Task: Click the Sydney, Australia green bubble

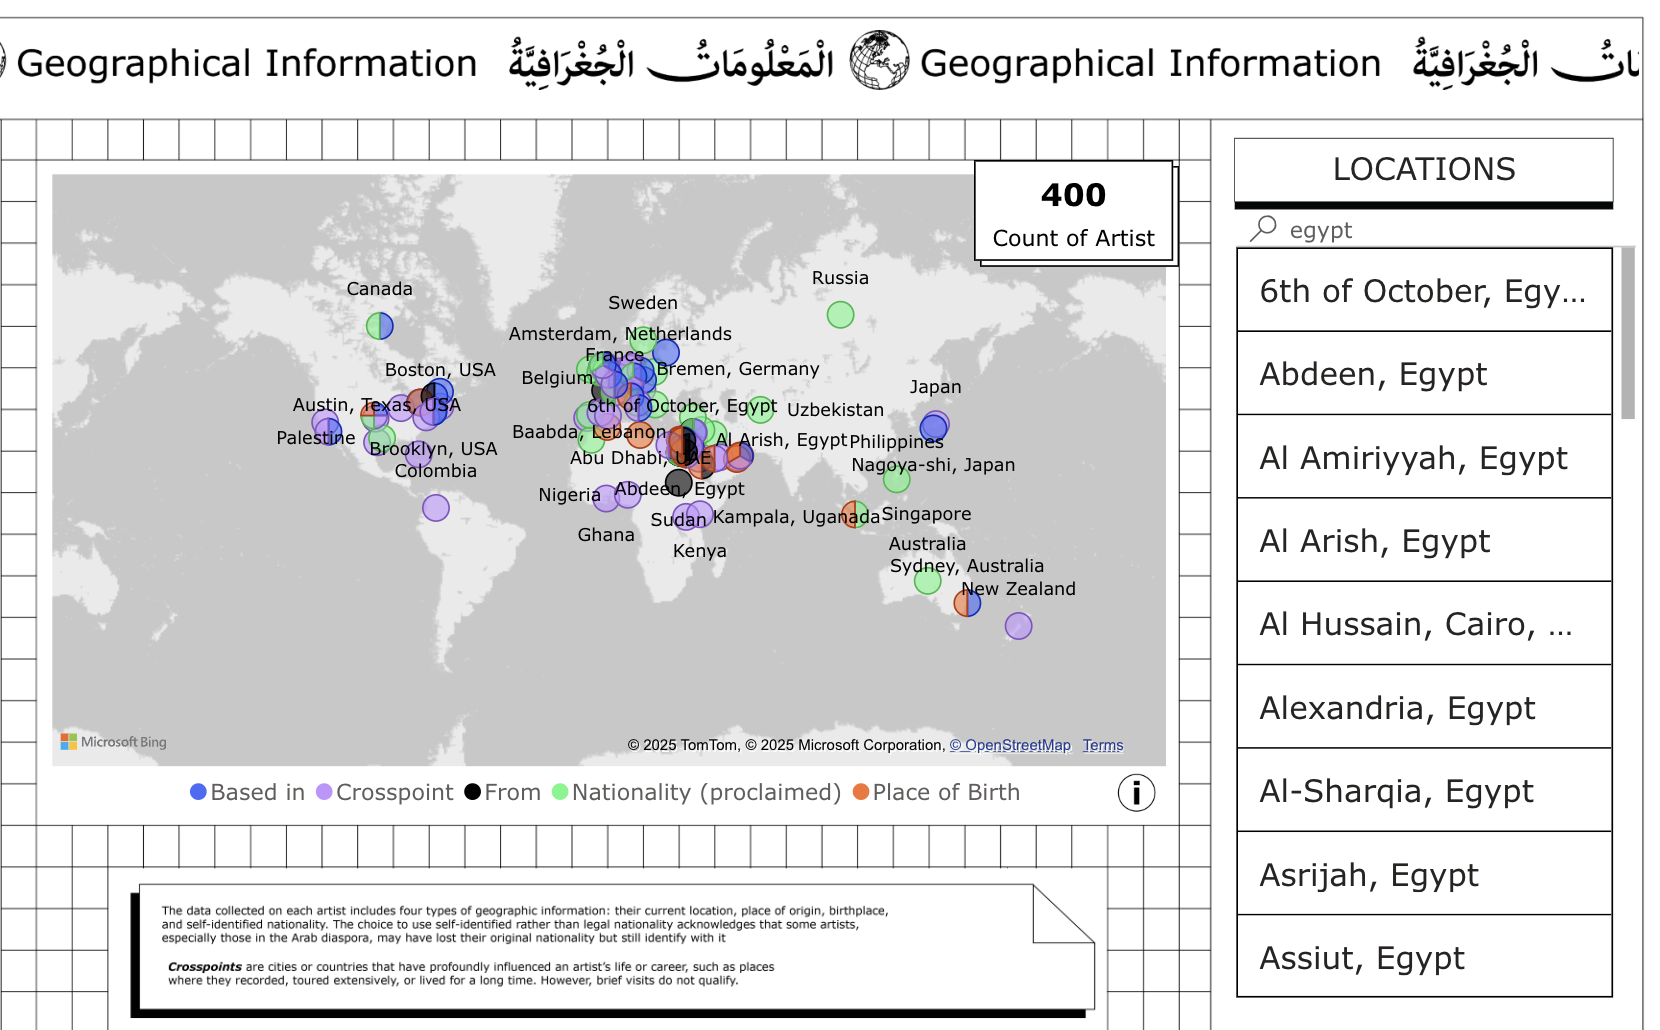Action: tap(928, 580)
